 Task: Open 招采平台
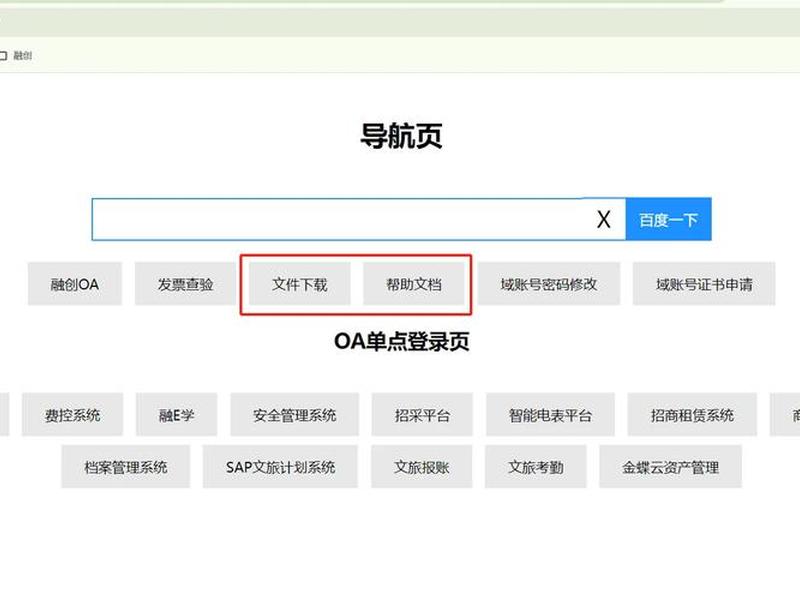pyautogui.click(x=422, y=414)
